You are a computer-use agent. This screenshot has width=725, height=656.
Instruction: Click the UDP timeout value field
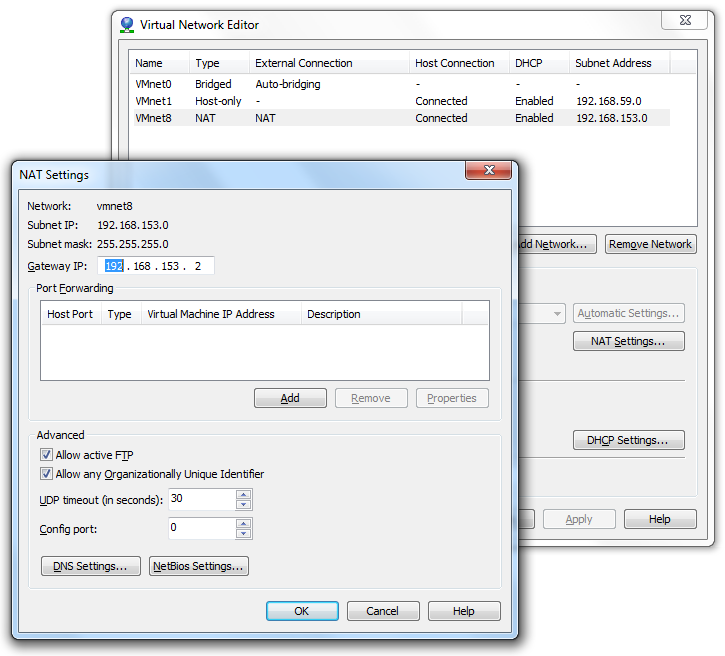(203, 499)
